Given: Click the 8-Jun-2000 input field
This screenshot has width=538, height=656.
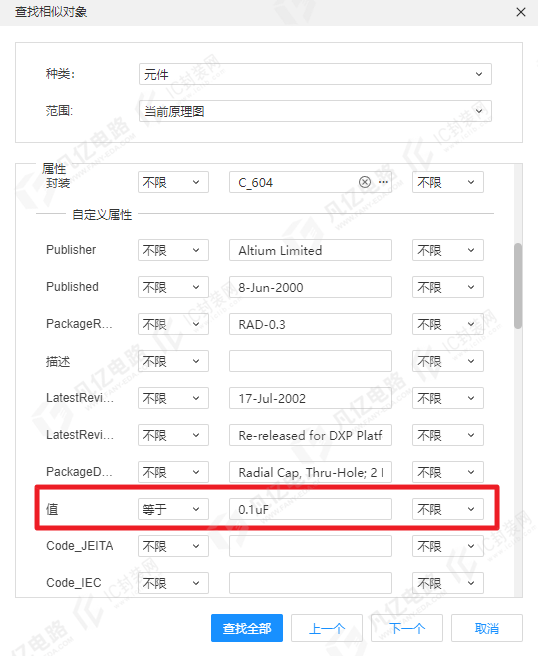Looking at the screenshot, I should click(x=310, y=287).
